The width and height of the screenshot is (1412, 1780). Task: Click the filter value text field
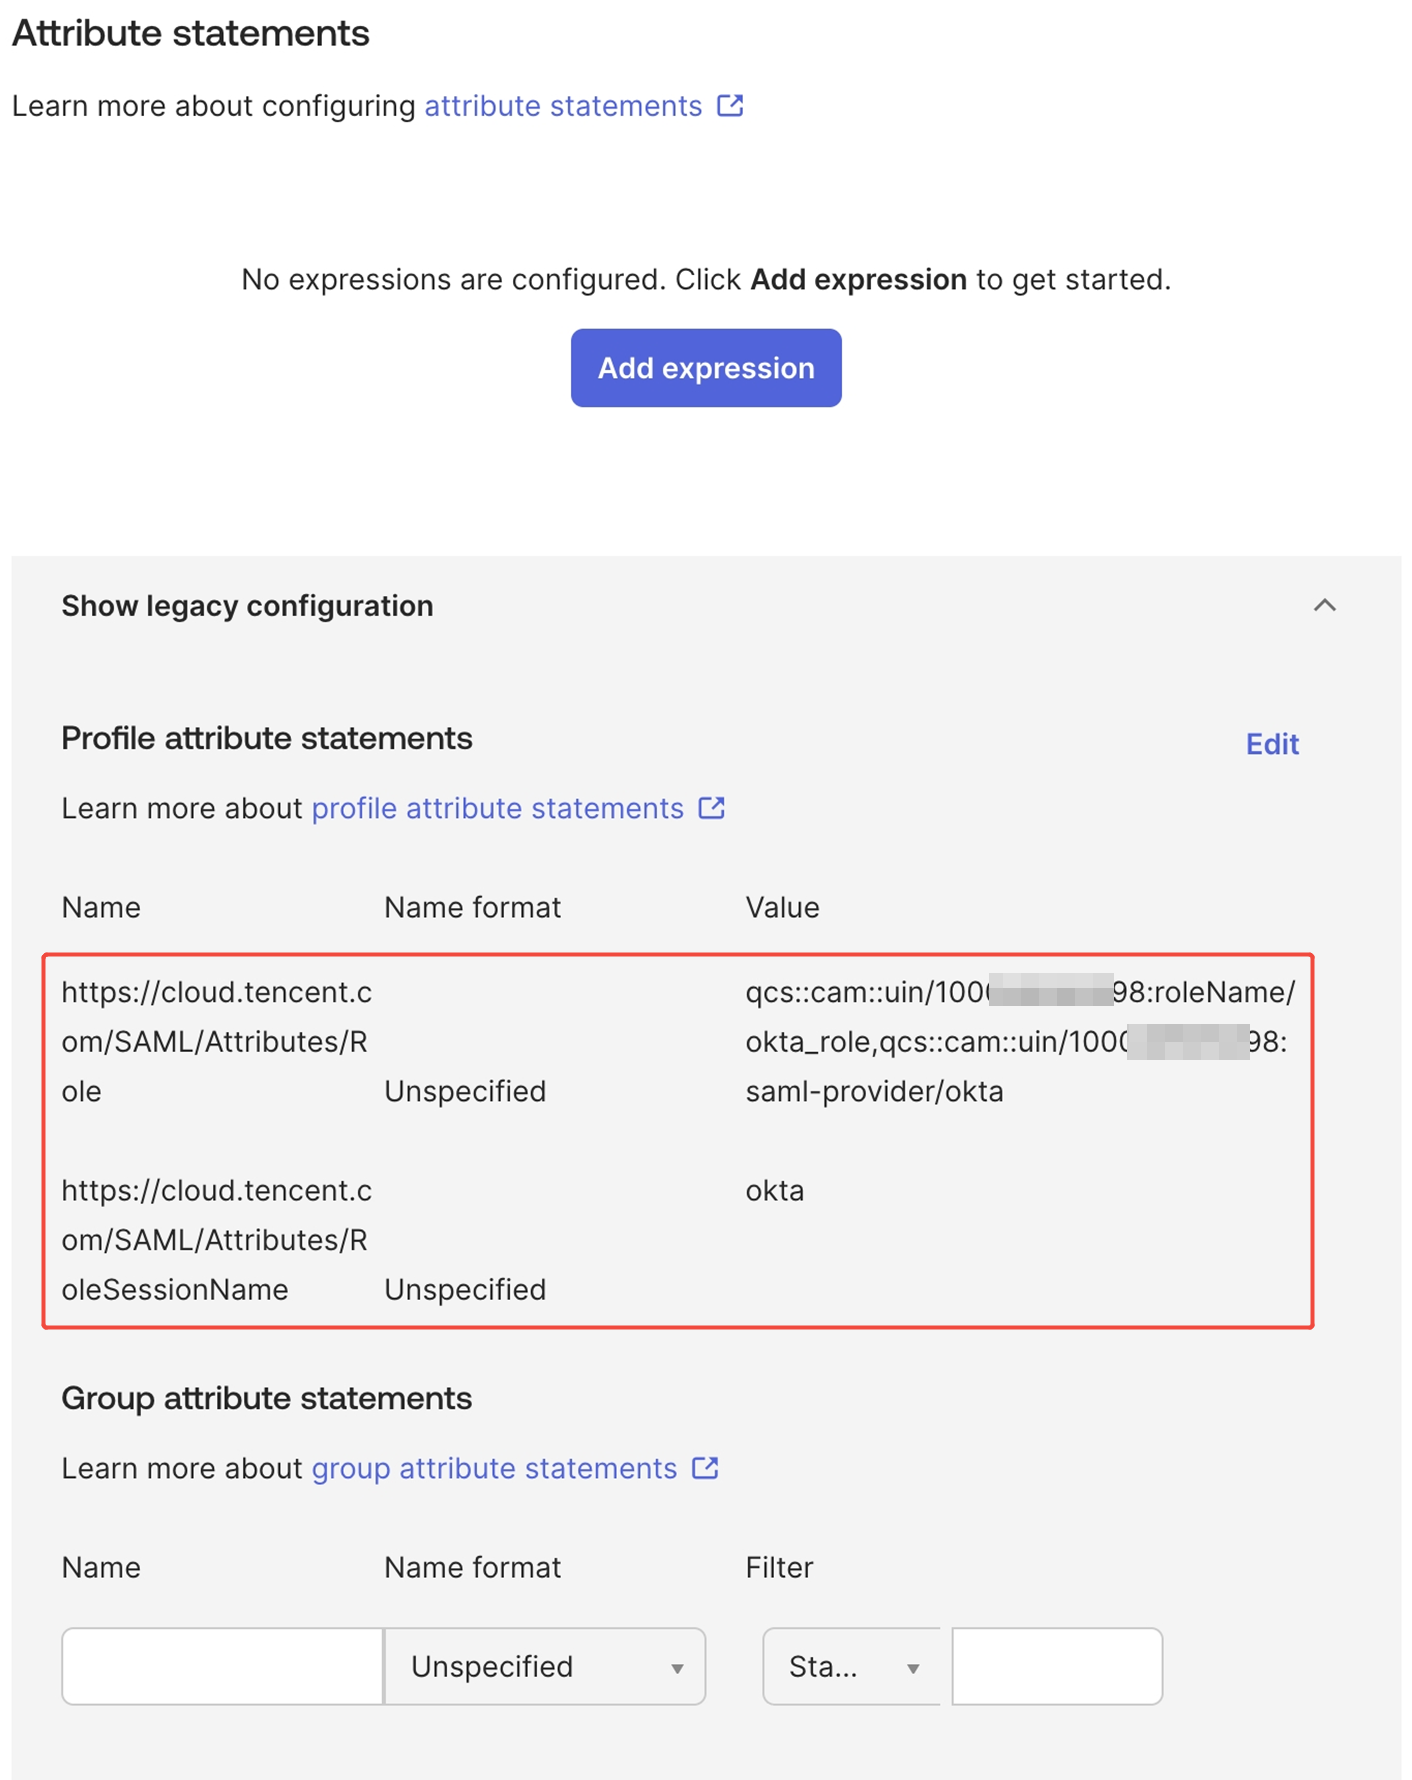[1057, 1666]
